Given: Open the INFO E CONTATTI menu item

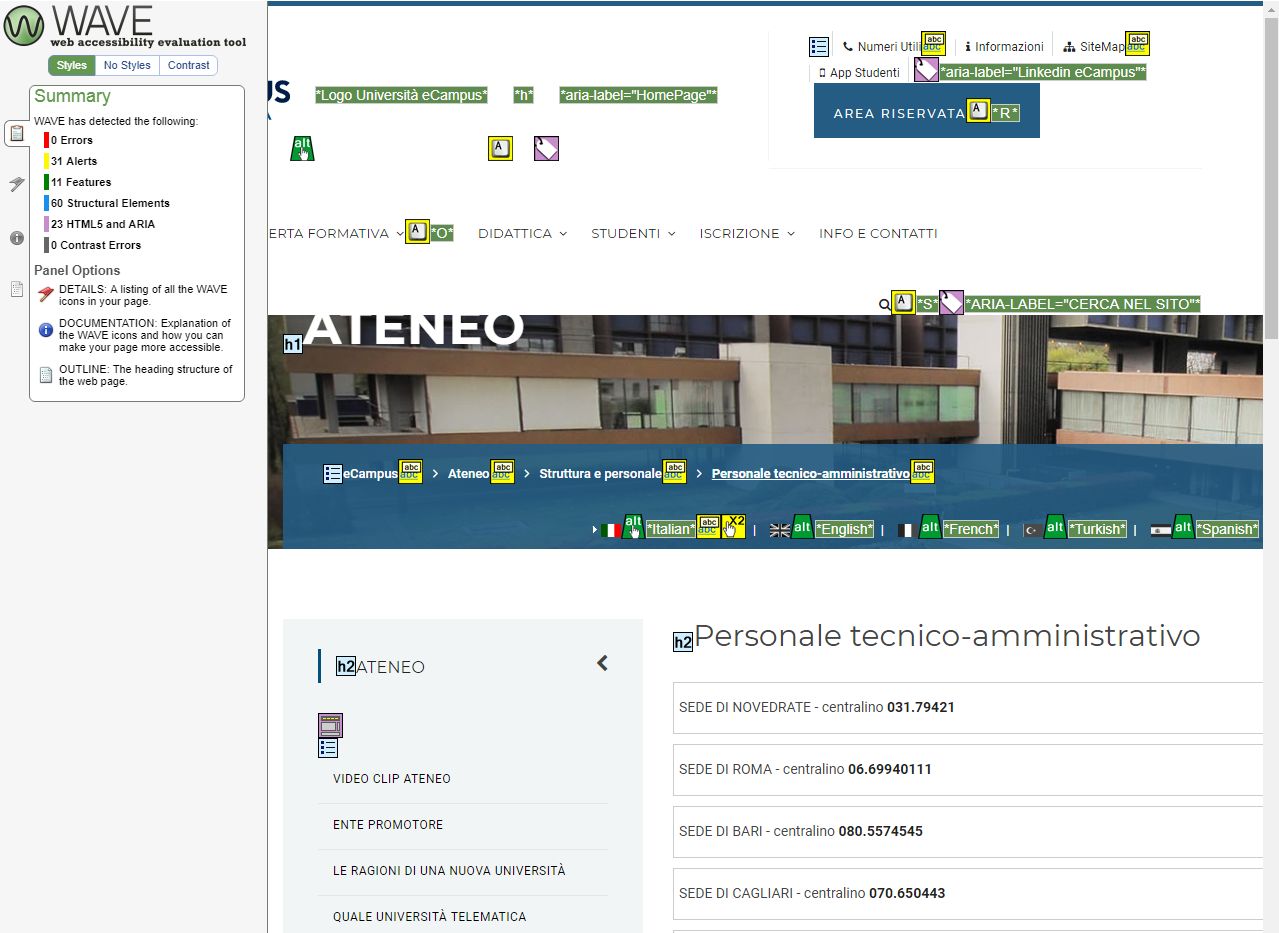Looking at the screenshot, I should tap(878, 234).
